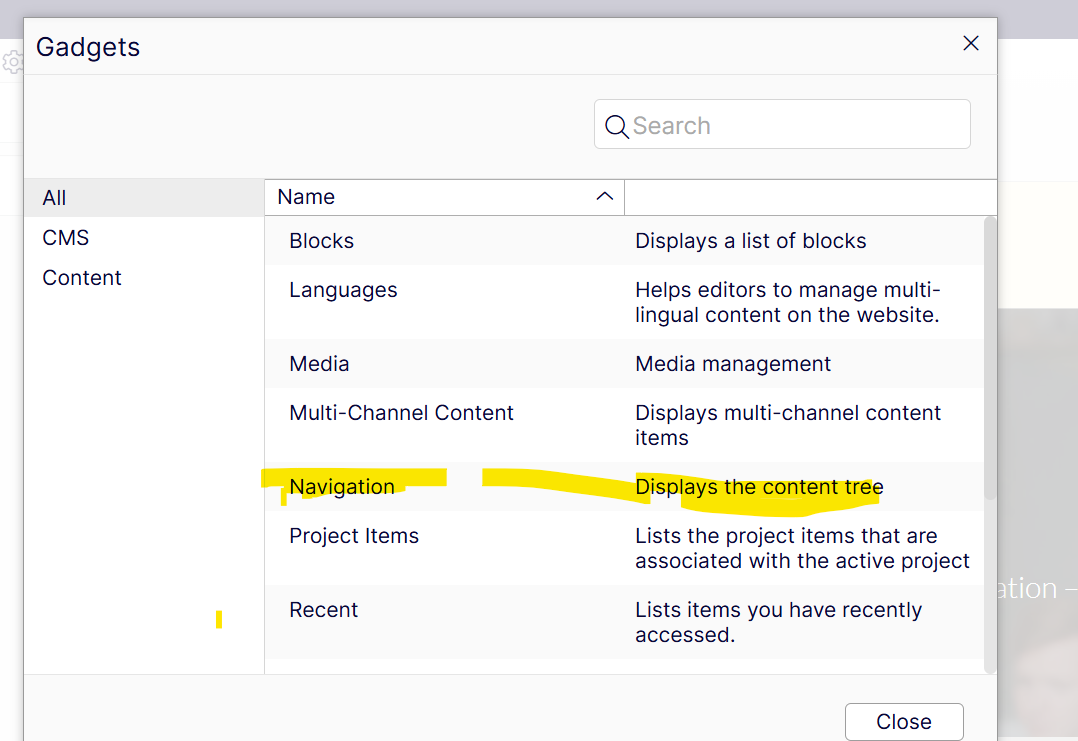Choose the Project Items gadget
This screenshot has width=1078, height=741.
(x=354, y=536)
